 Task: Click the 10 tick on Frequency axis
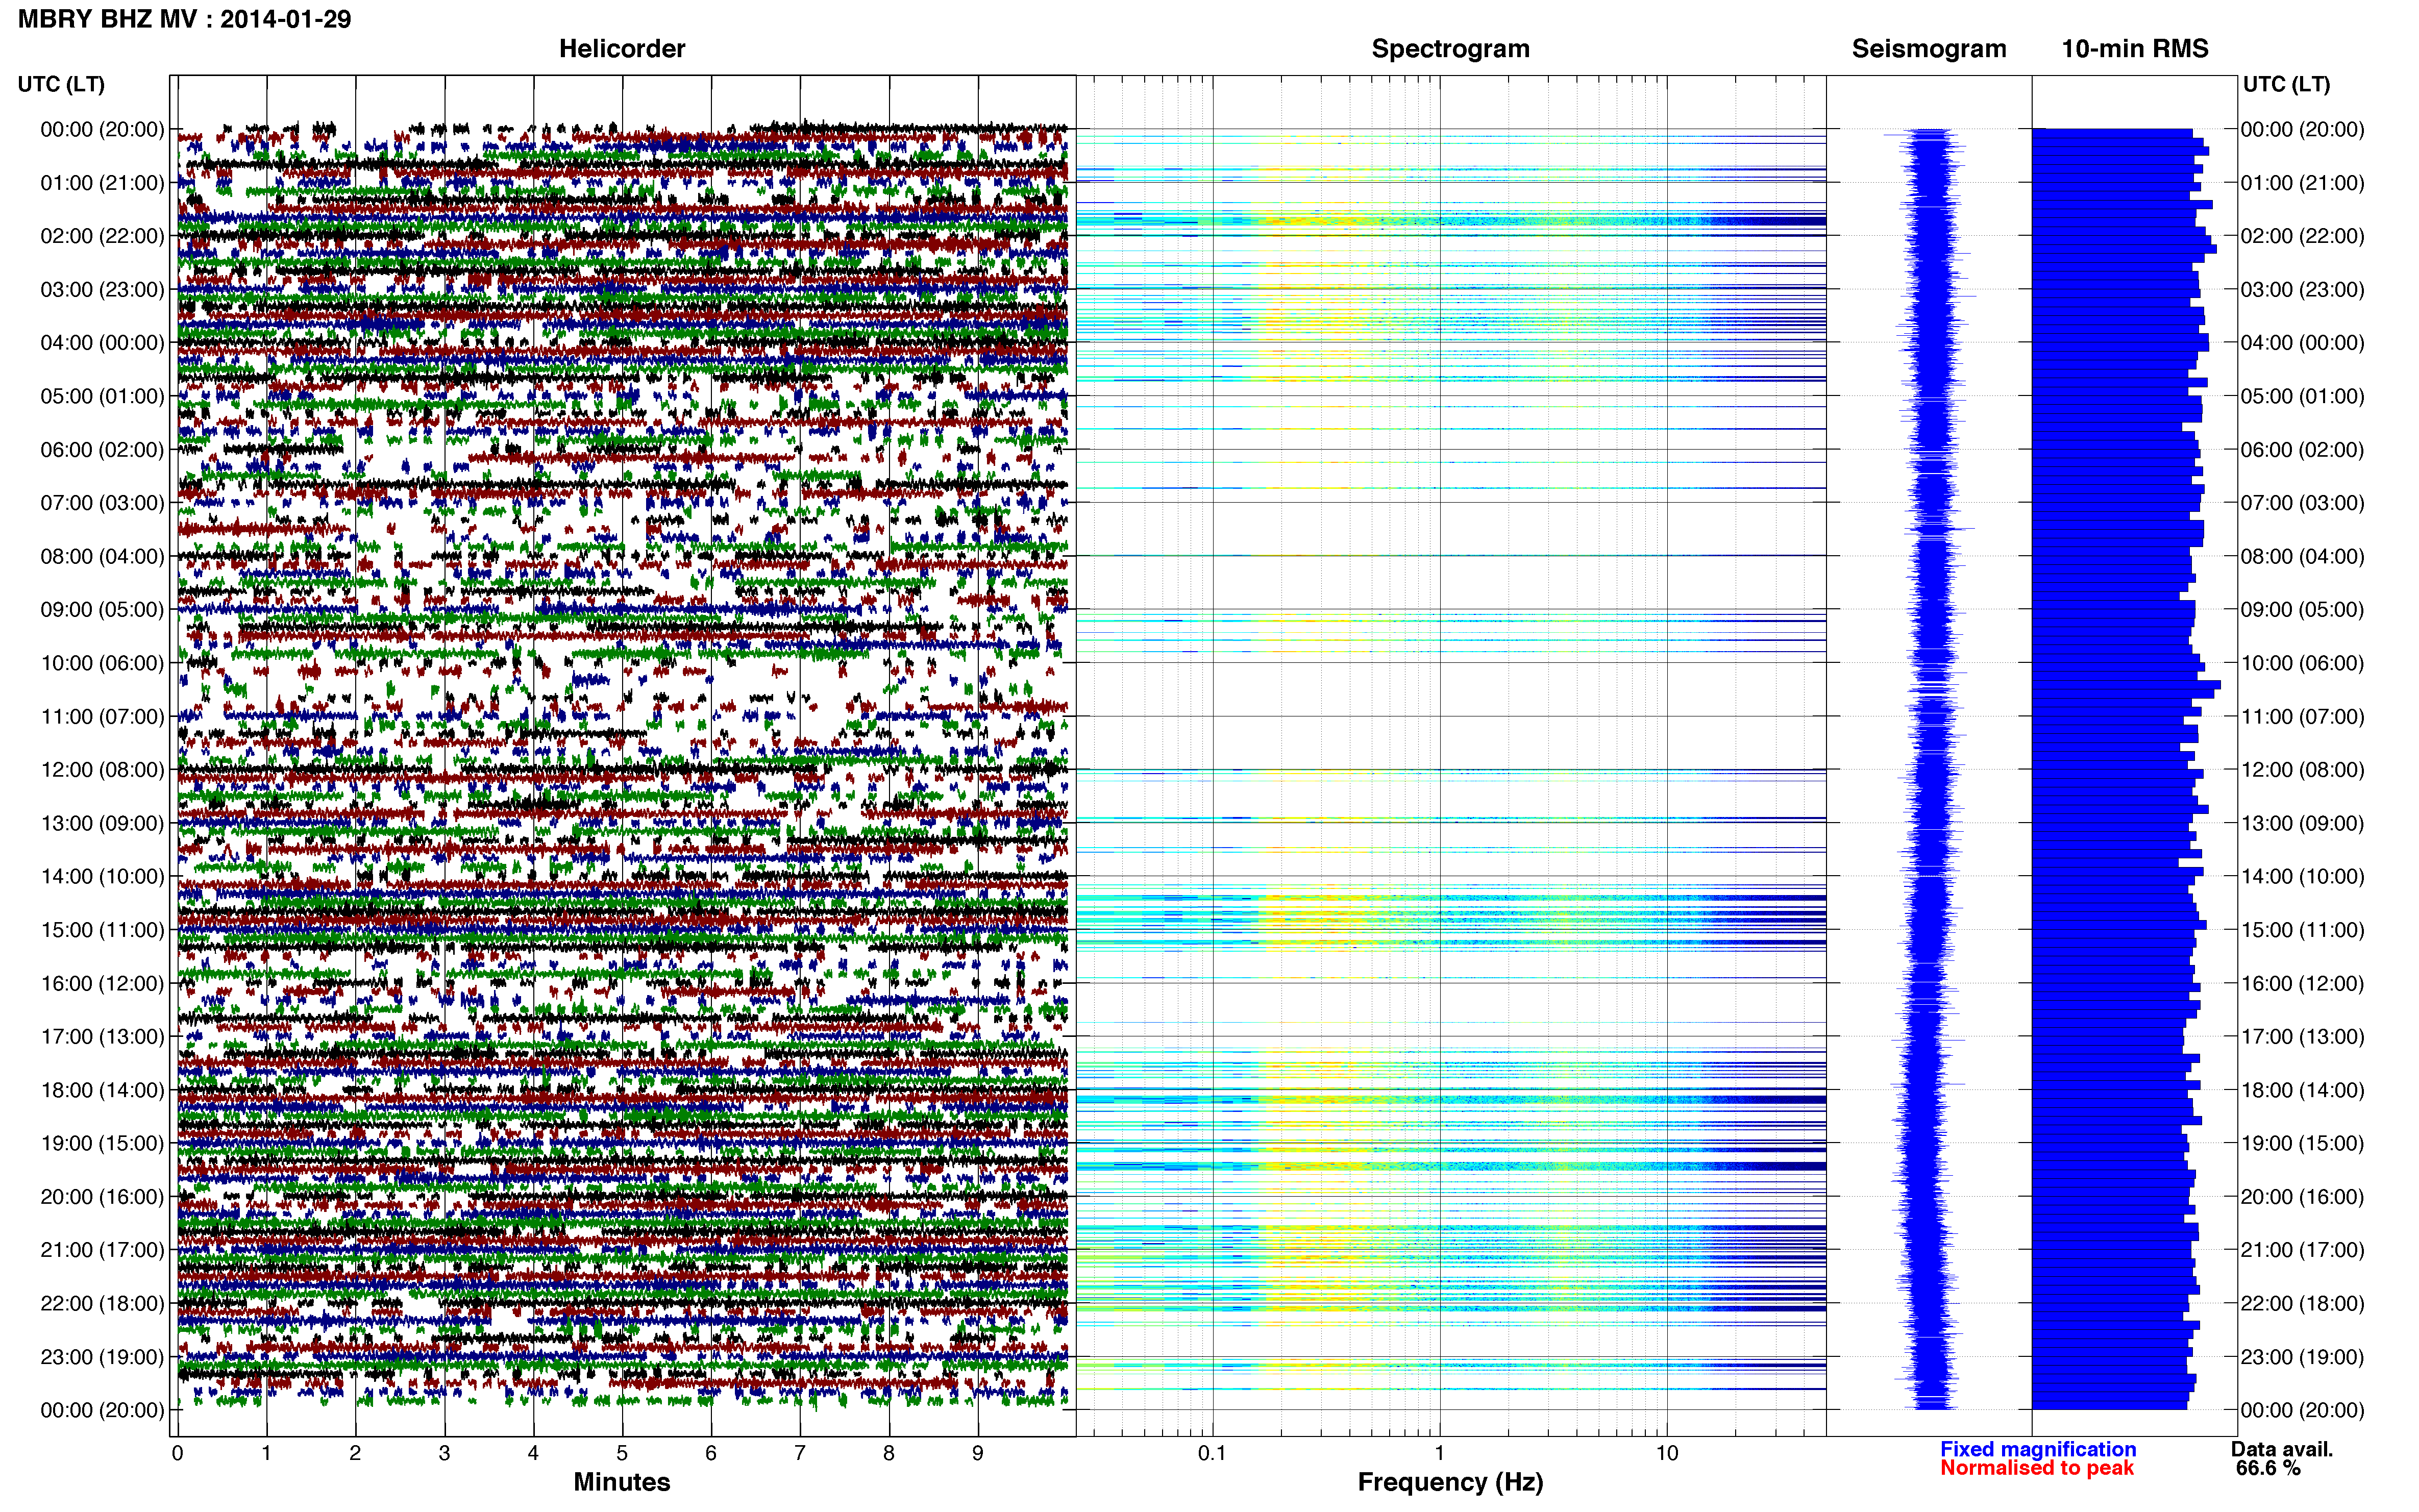point(1667,1453)
